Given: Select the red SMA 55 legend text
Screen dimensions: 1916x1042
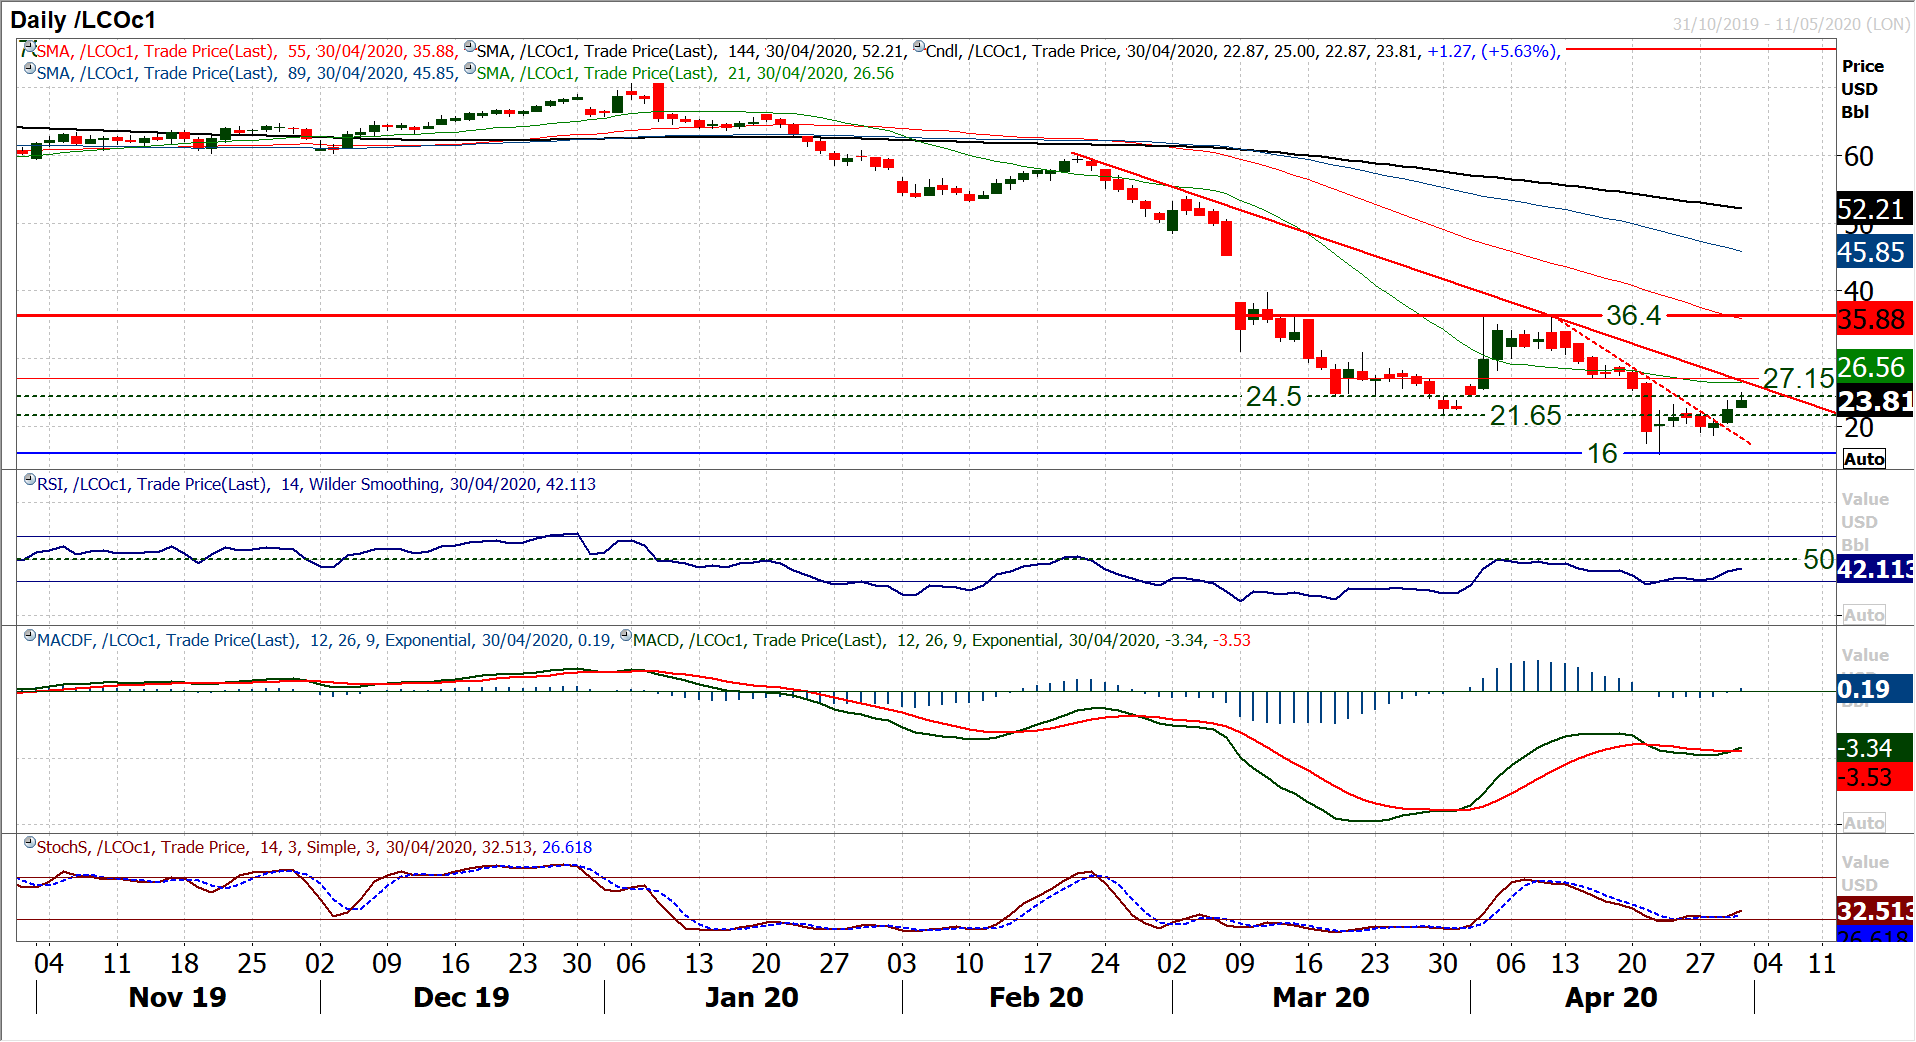Looking at the screenshot, I should (247, 51).
